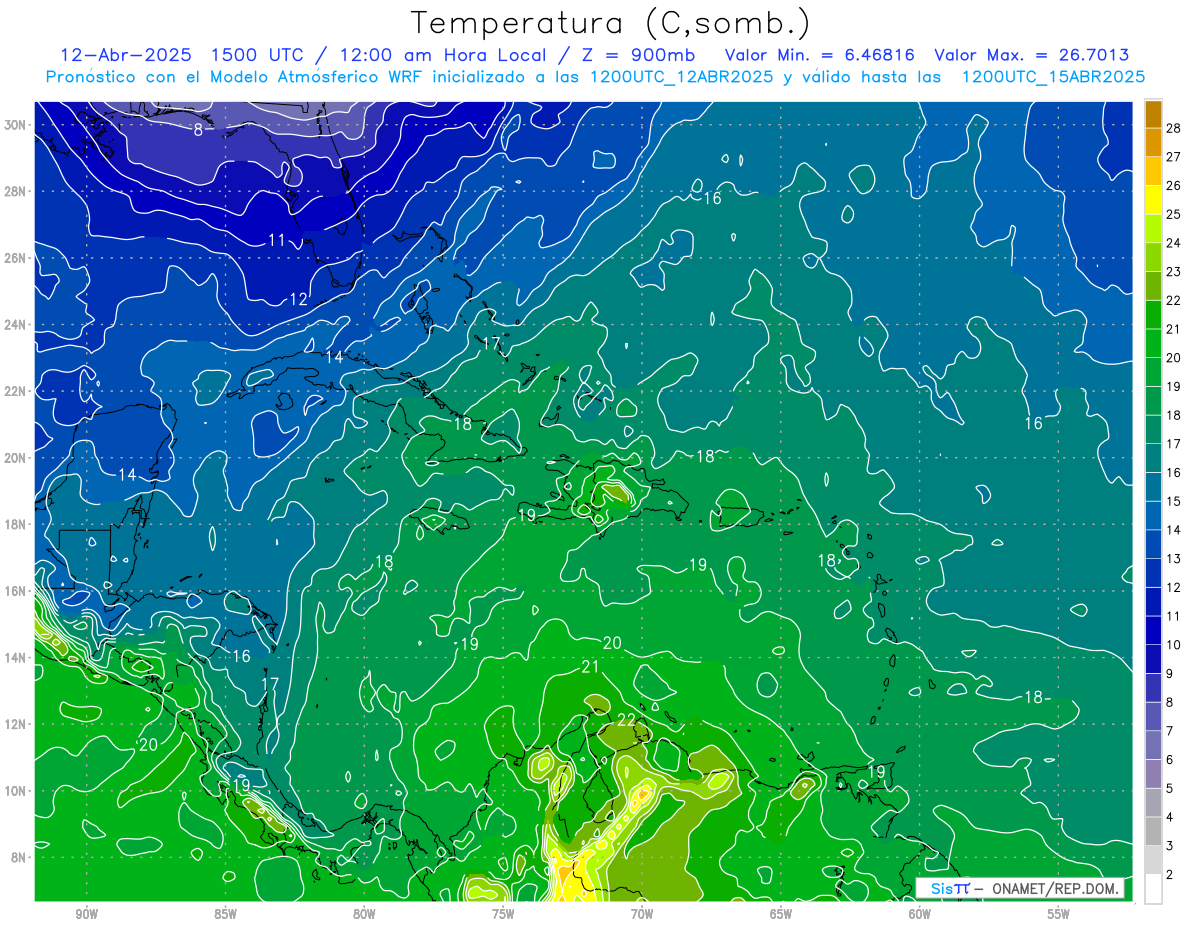This screenshot has width=1200, height=927.
Task: Click 'Valor Max. = 26.7013' text
Action: (x=1032, y=55)
